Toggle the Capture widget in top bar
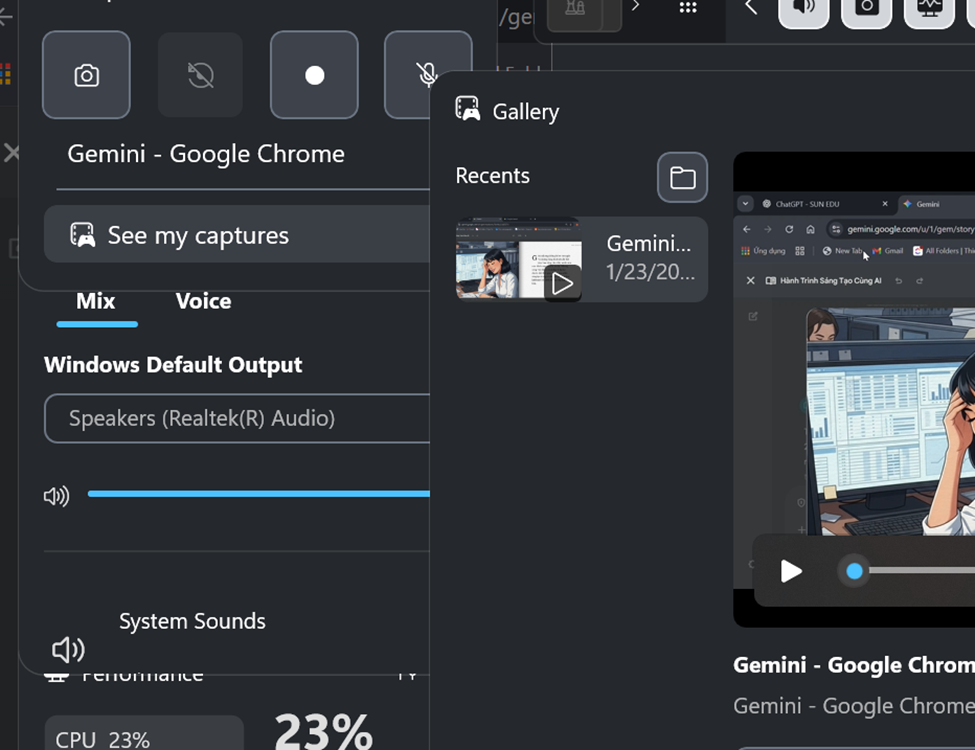The width and height of the screenshot is (975, 750). 866,8
